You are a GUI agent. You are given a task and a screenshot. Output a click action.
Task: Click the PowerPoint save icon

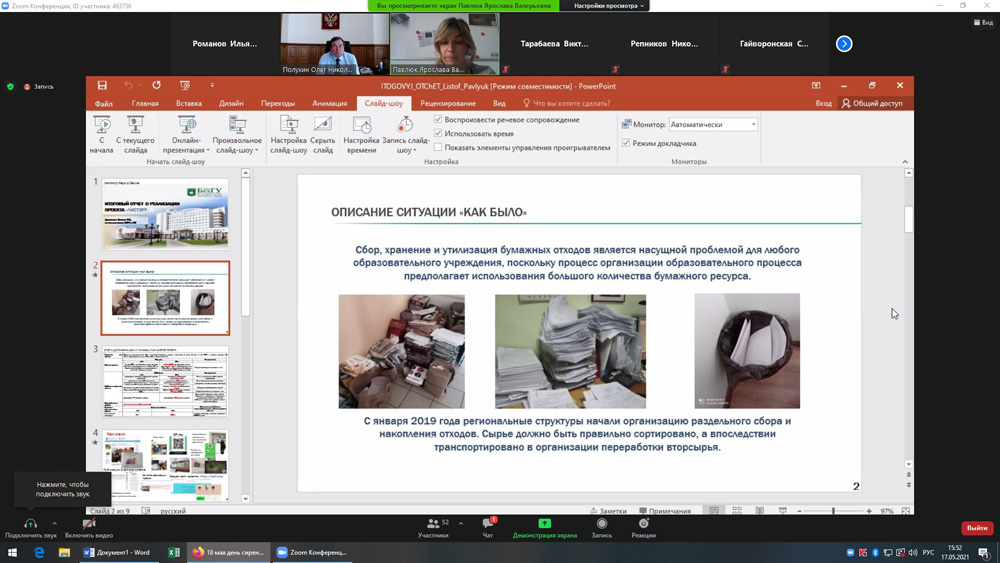click(102, 86)
